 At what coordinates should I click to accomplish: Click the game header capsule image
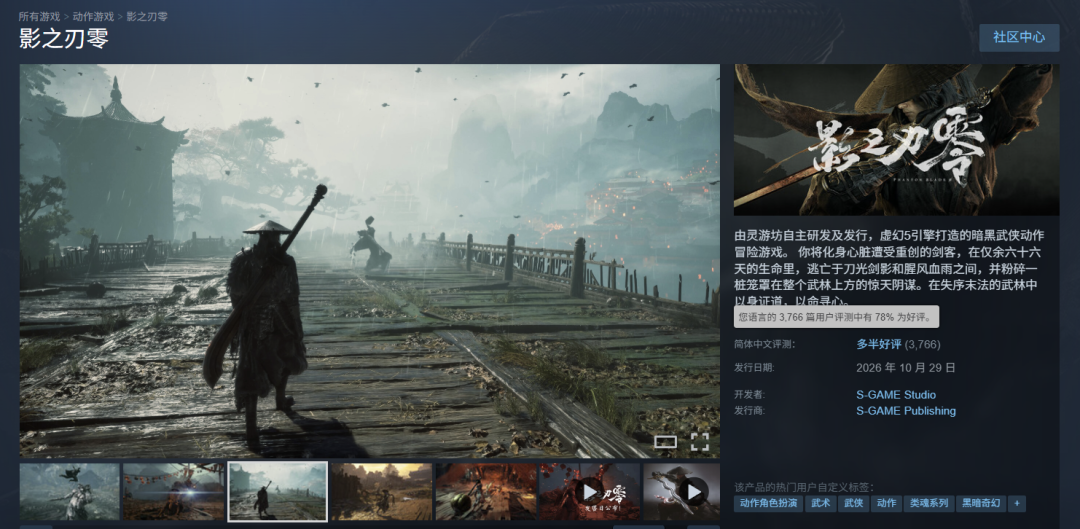pyautogui.click(x=897, y=140)
